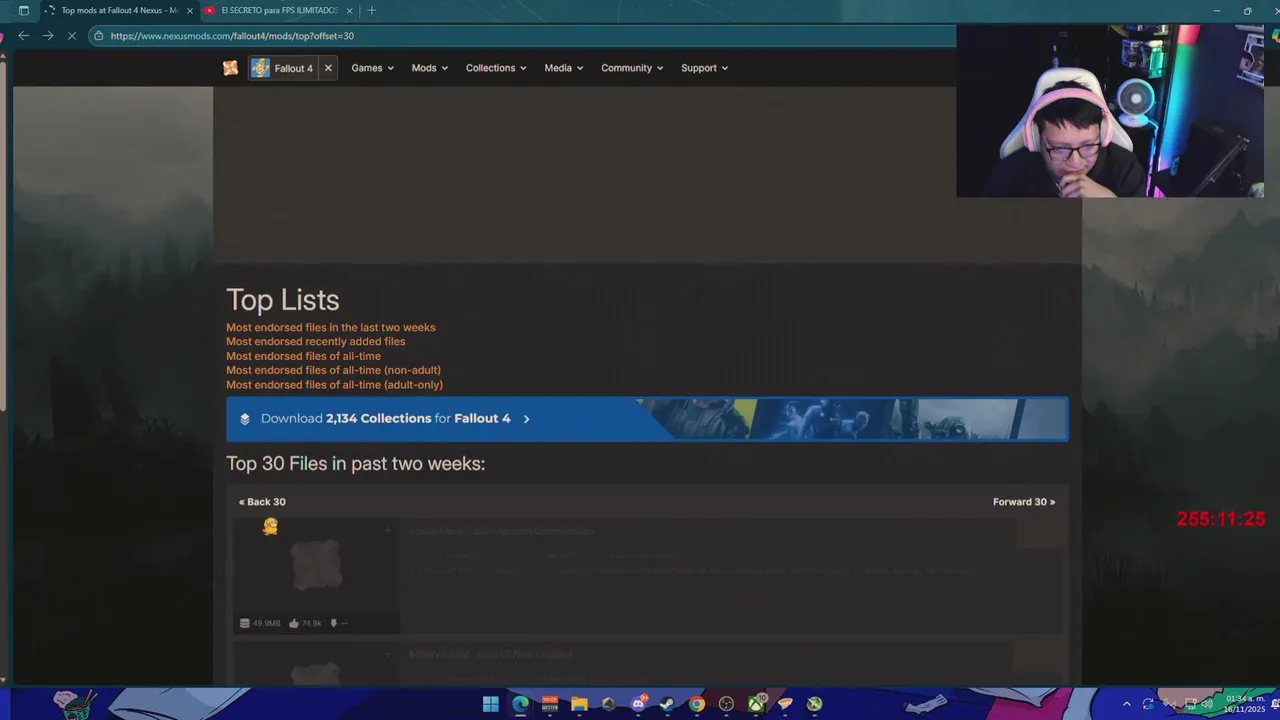Close the Top mods at Fallout 4 Nexus tab
The height and width of the screenshot is (720, 1280).
(x=190, y=11)
